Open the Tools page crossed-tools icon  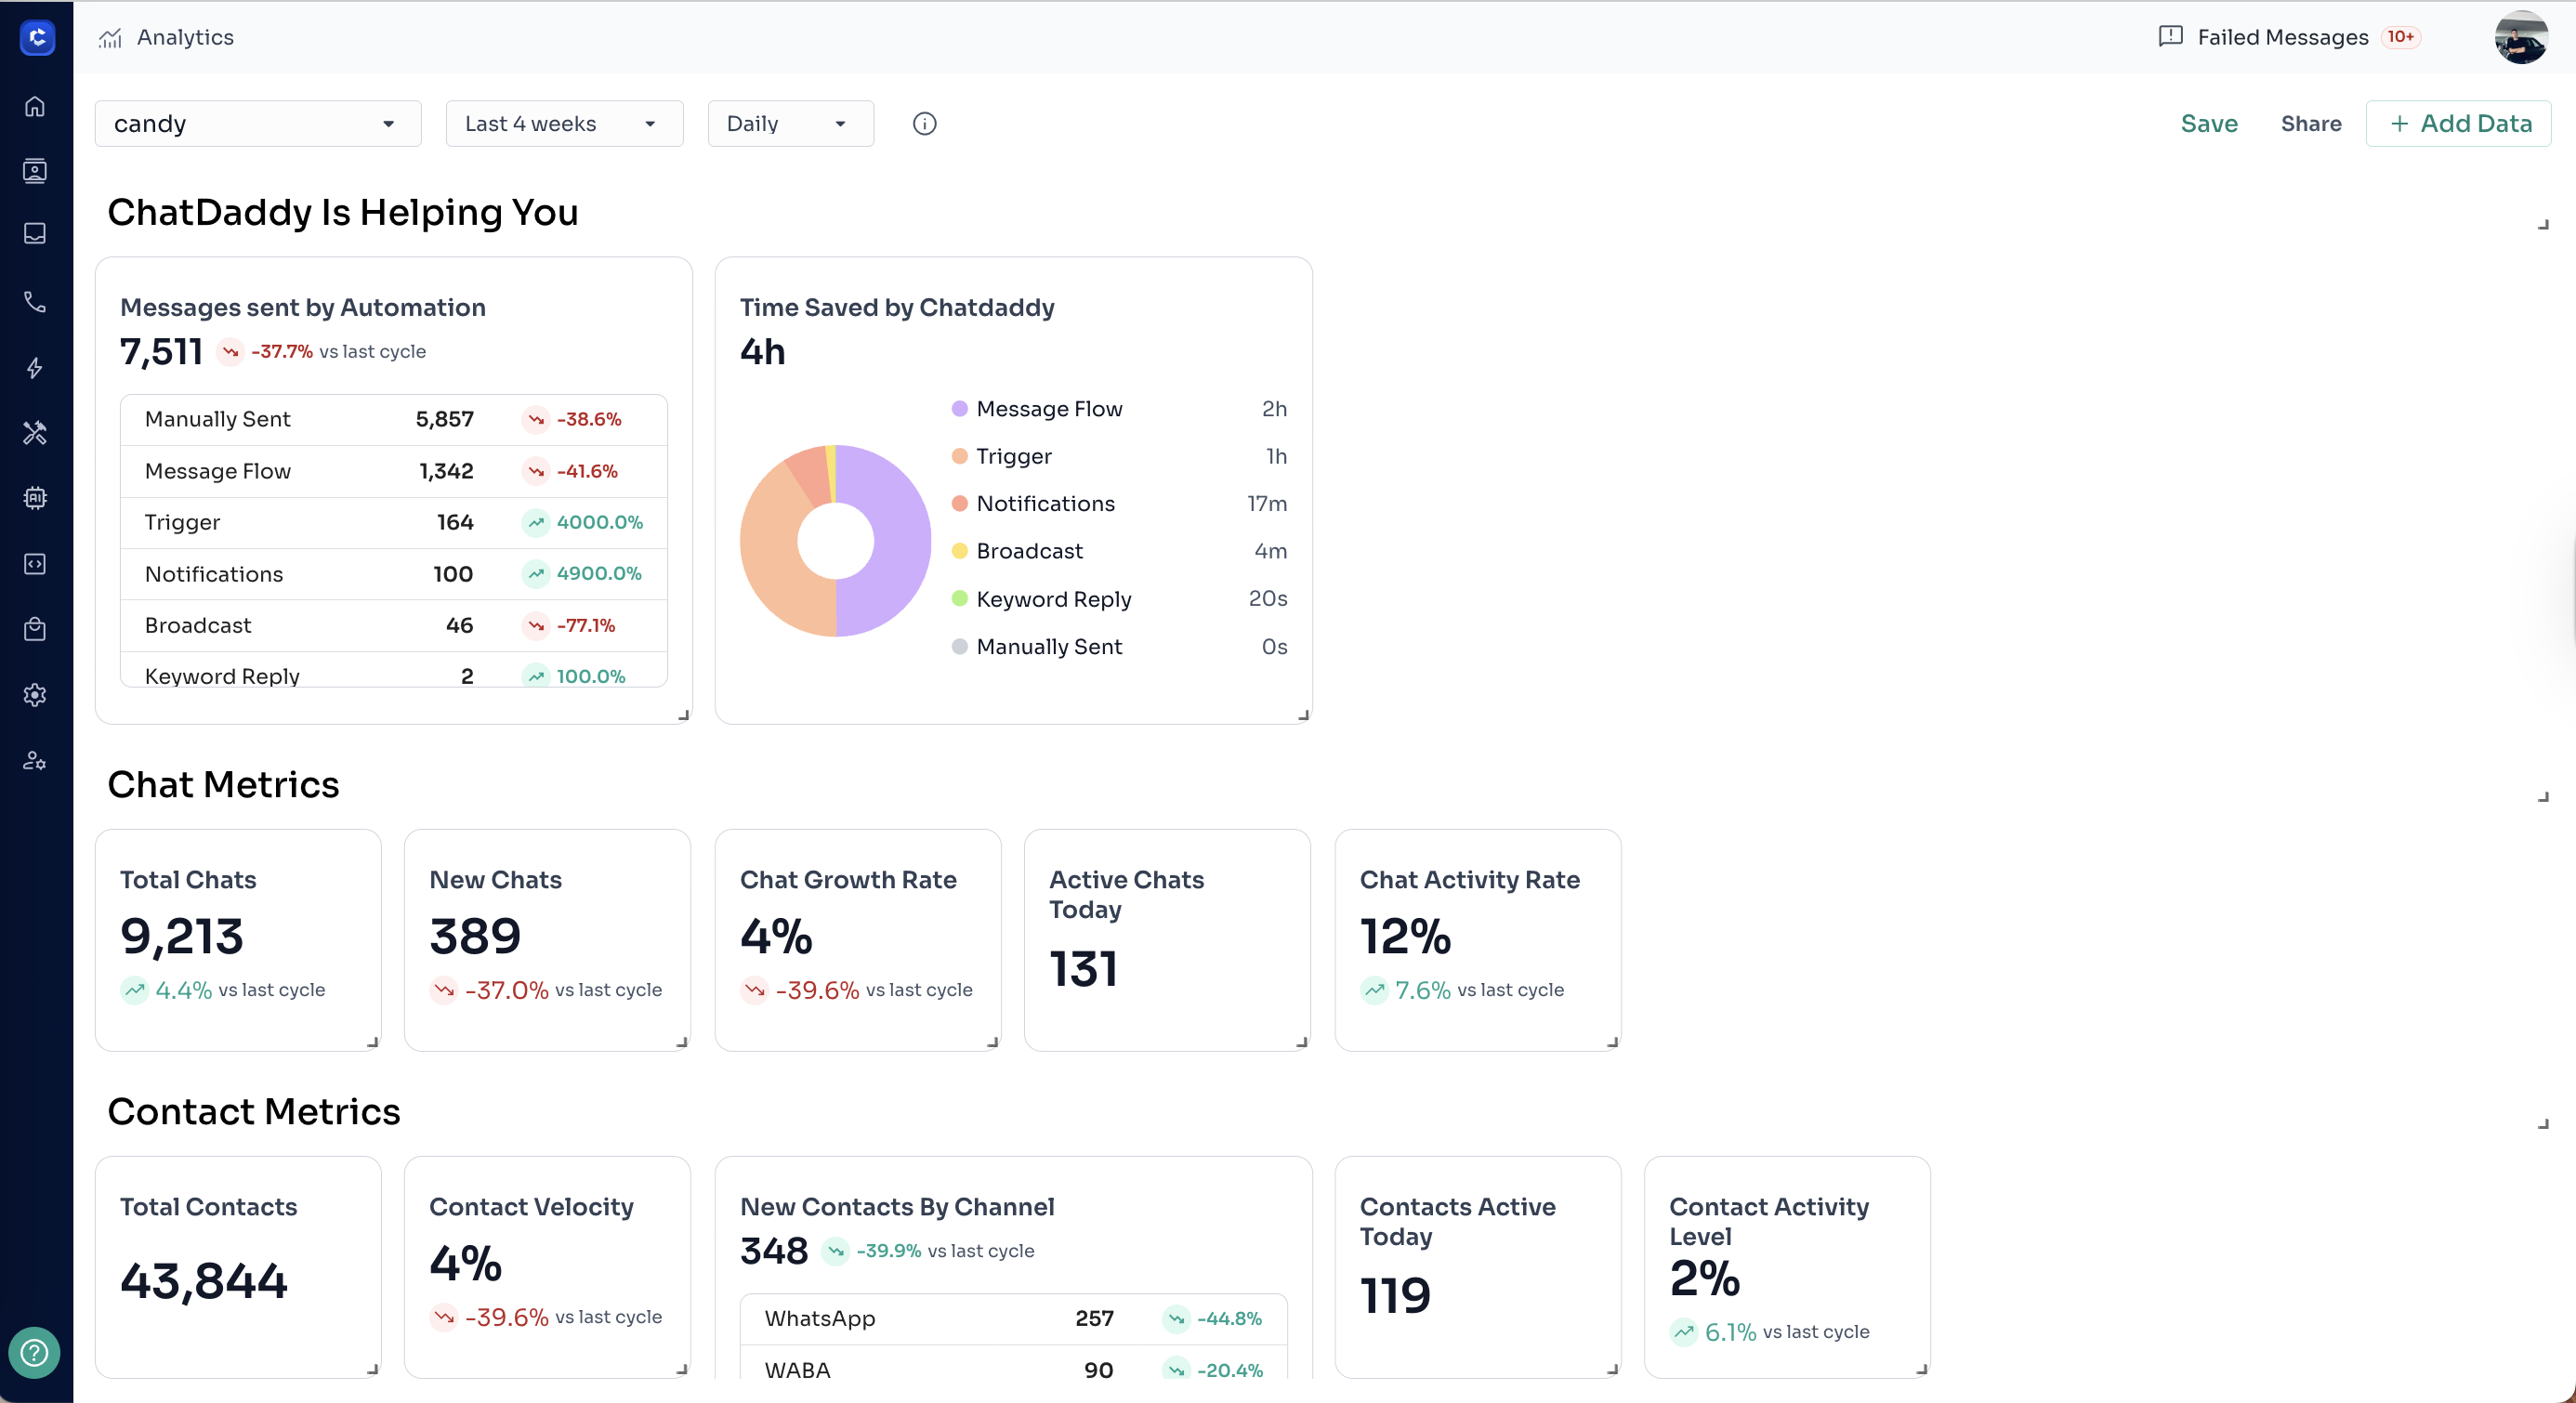pos(35,432)
